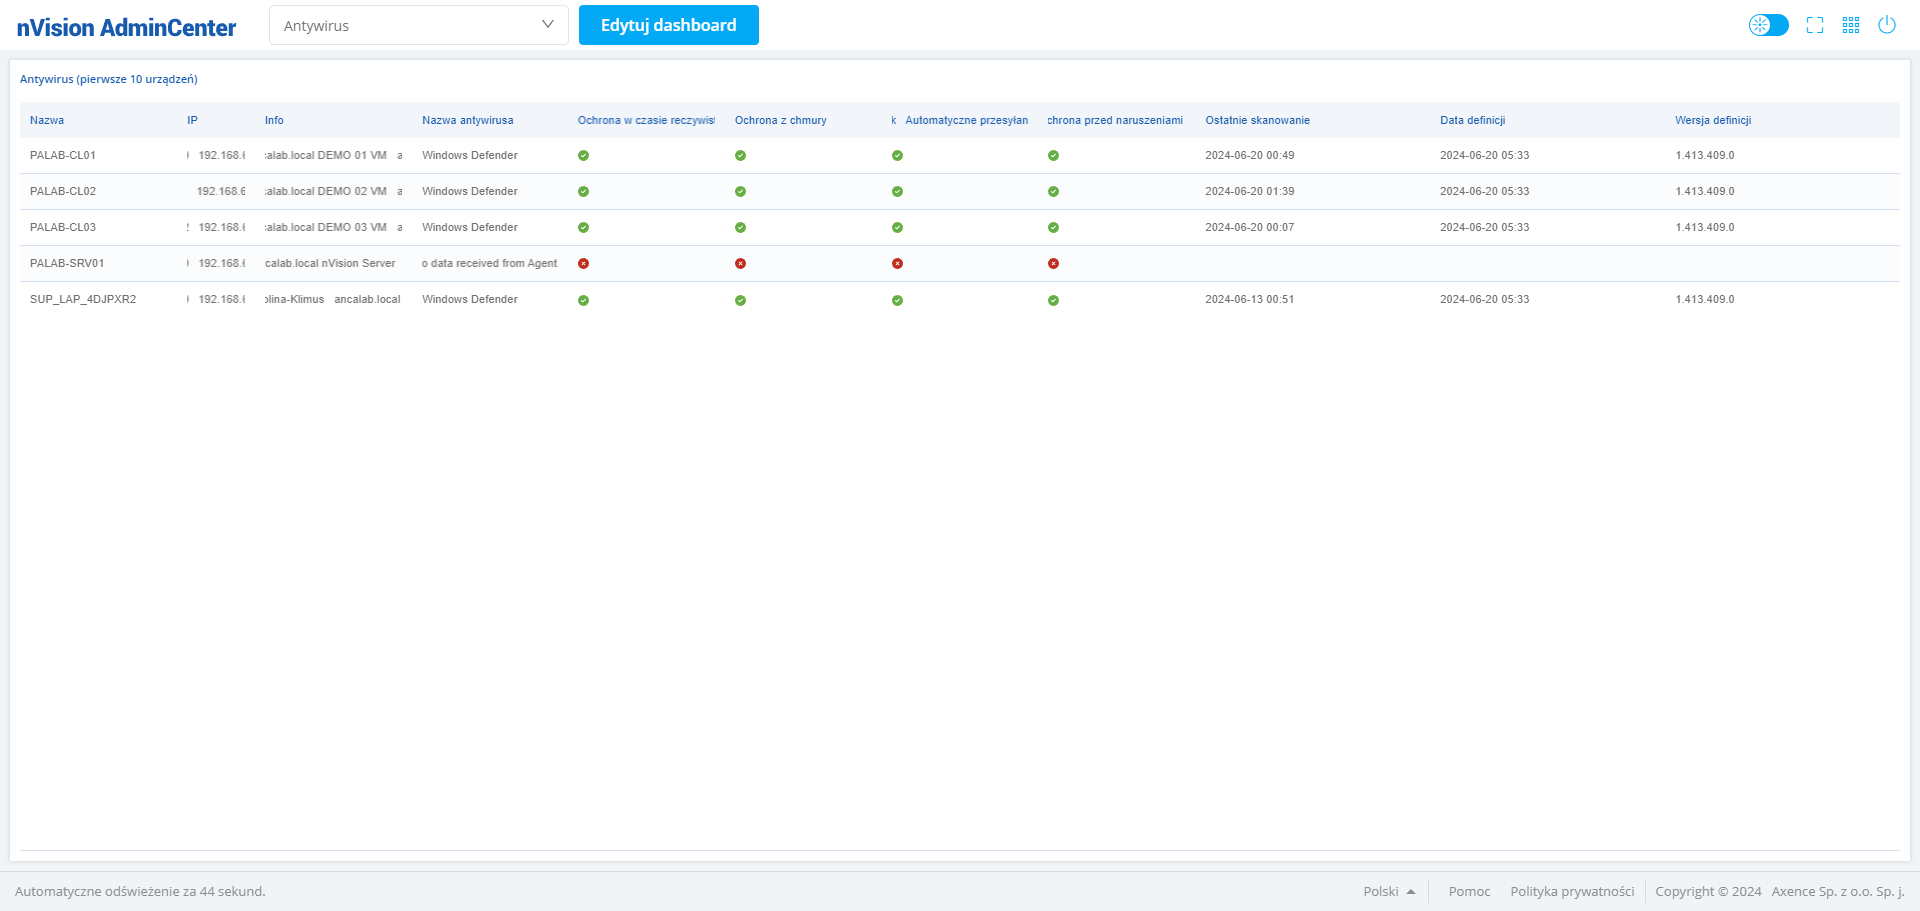Open the Polityka prywatności link
The width and height of the screenshot is (1920, 911).
click(1572, 891)
